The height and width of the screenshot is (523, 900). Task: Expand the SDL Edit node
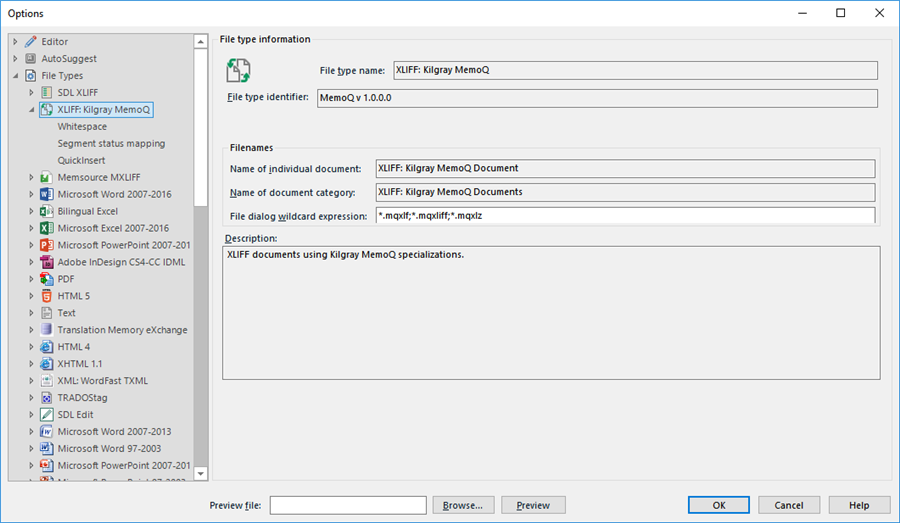click(x=32, y=414)
